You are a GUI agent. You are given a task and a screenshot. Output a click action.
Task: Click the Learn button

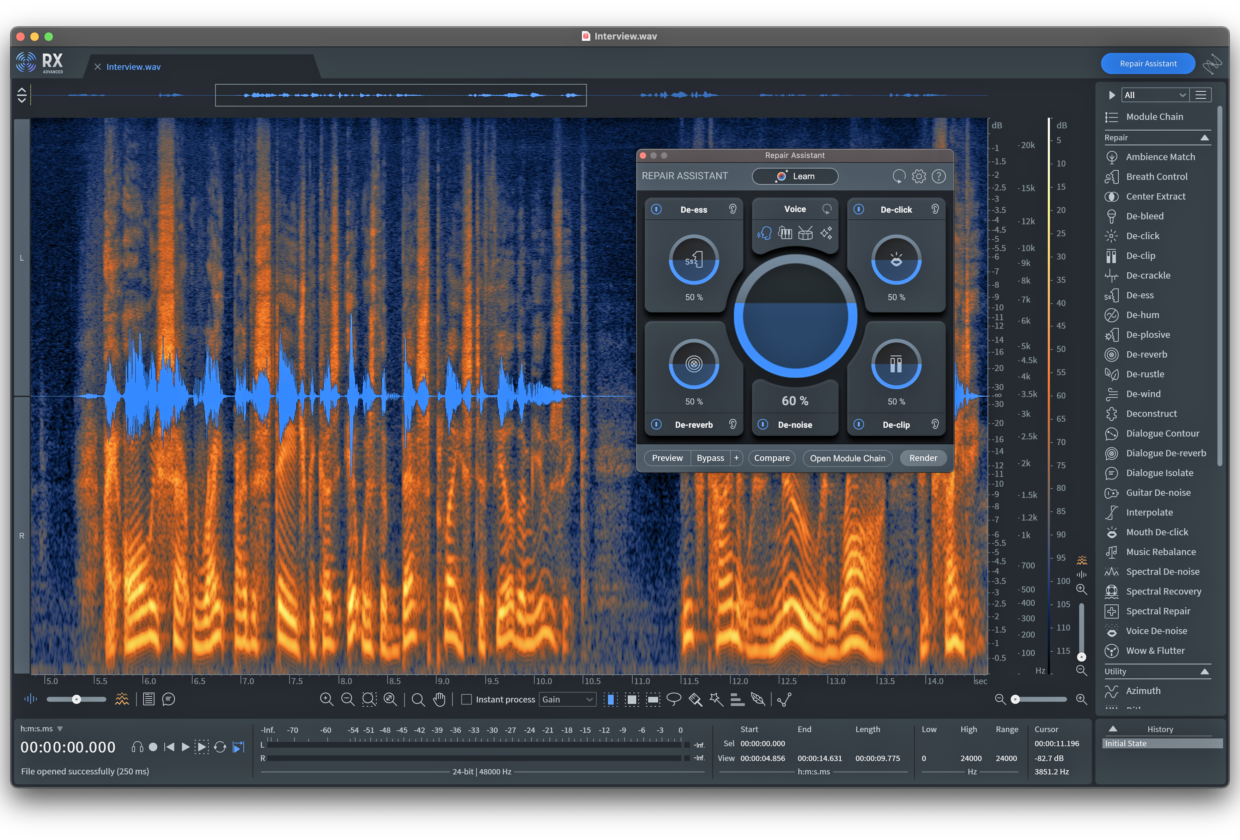(795, 176)
